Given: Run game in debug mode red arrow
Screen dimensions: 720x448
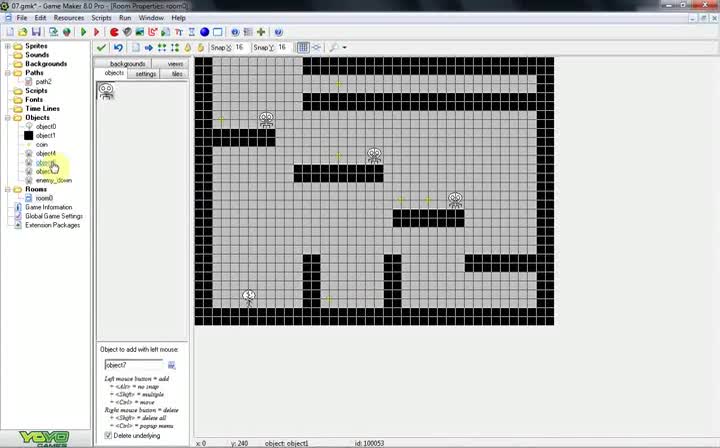Looking at the screenshot, I should (96, 32).
